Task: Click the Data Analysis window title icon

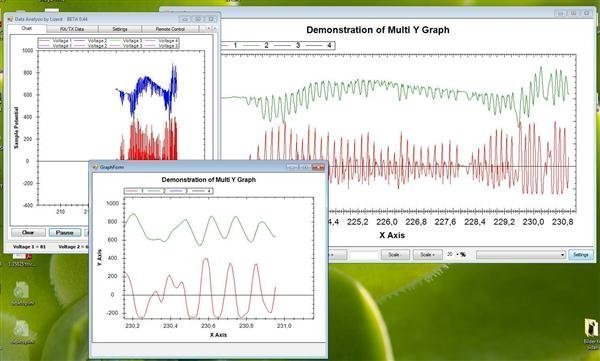Action: (x=10, y=19)
